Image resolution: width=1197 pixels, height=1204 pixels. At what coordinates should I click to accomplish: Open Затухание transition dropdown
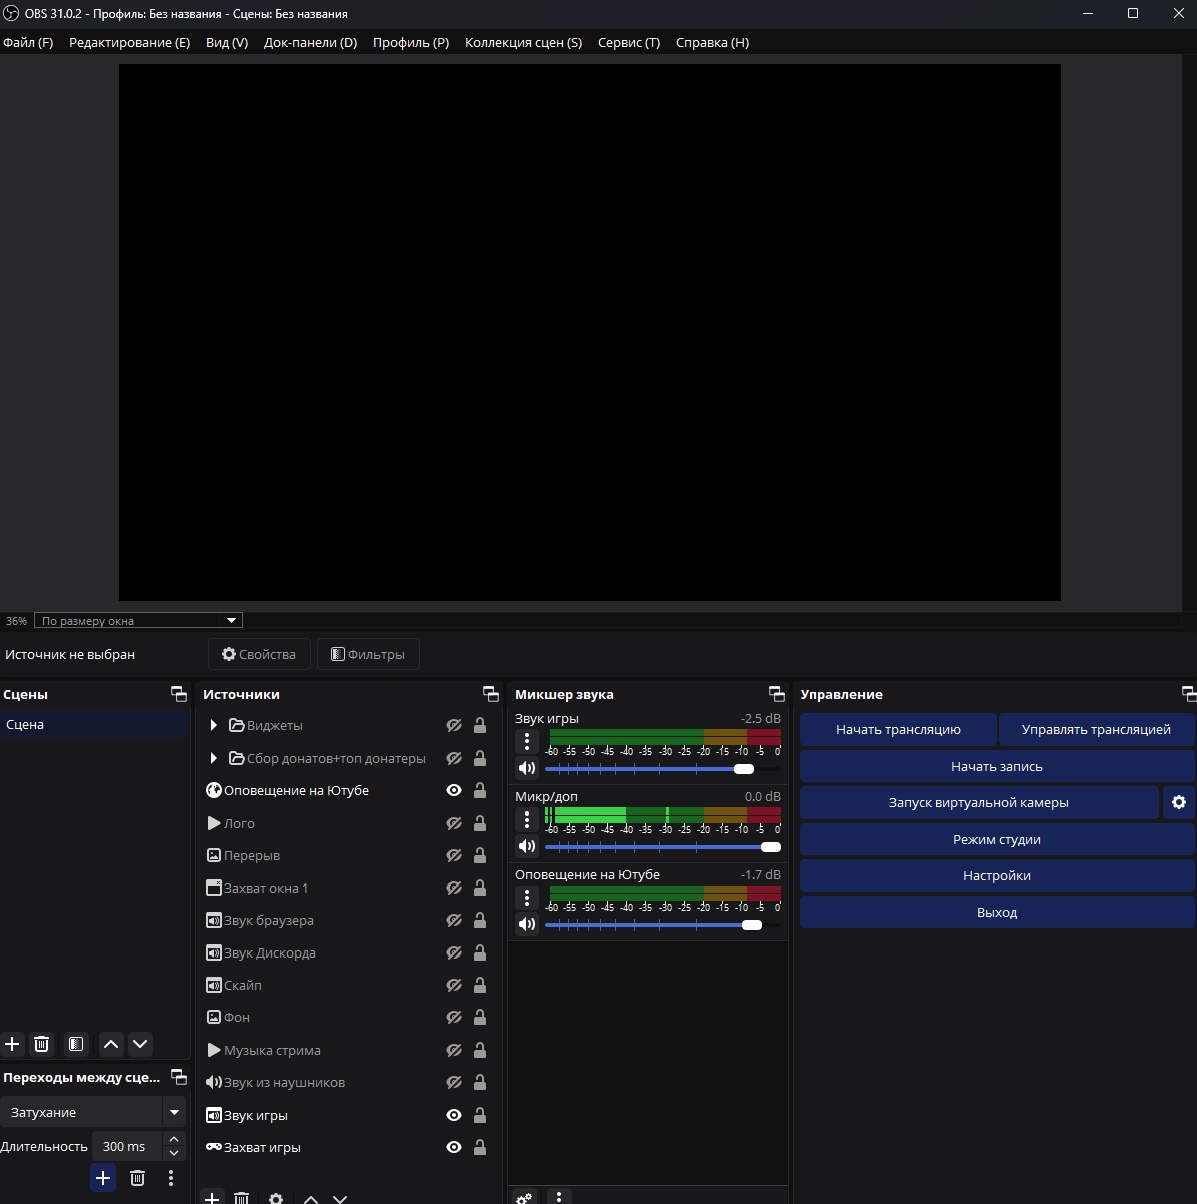coord(93,1112)
